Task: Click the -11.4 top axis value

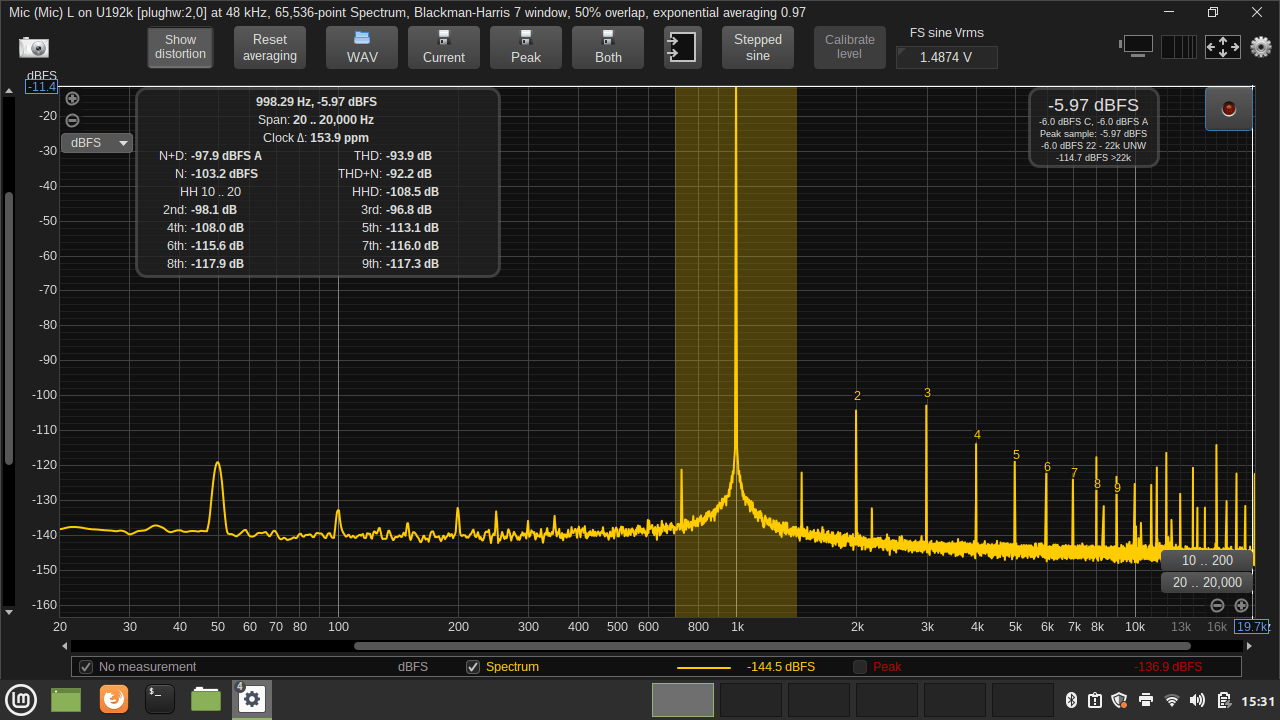Action: [42, 87]
